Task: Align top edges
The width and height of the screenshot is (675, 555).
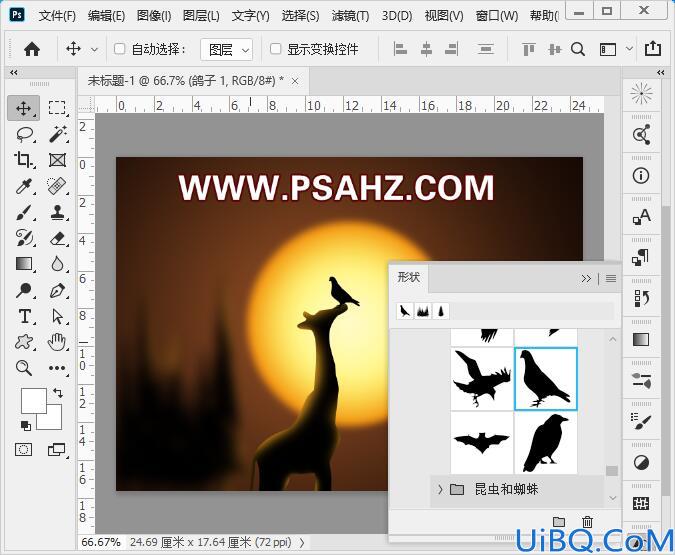Action: click(529, 49)
